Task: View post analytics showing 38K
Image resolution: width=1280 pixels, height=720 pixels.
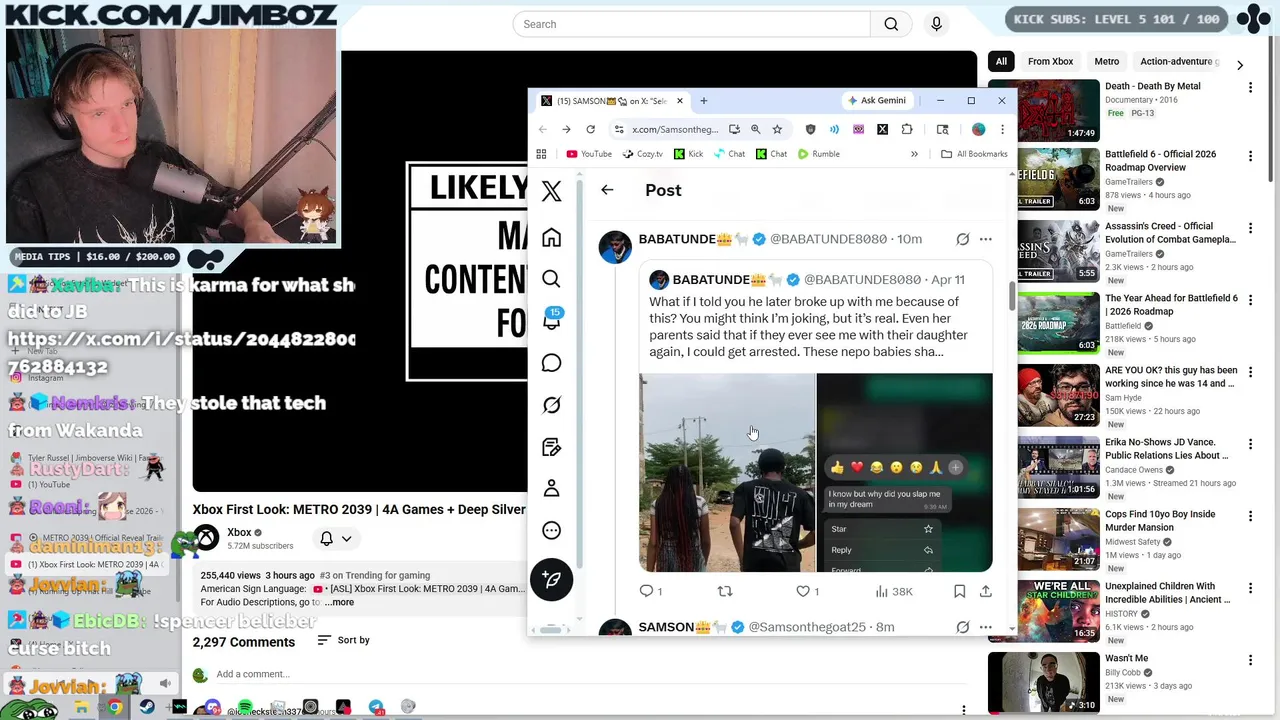Action: [x=894, y=591]
